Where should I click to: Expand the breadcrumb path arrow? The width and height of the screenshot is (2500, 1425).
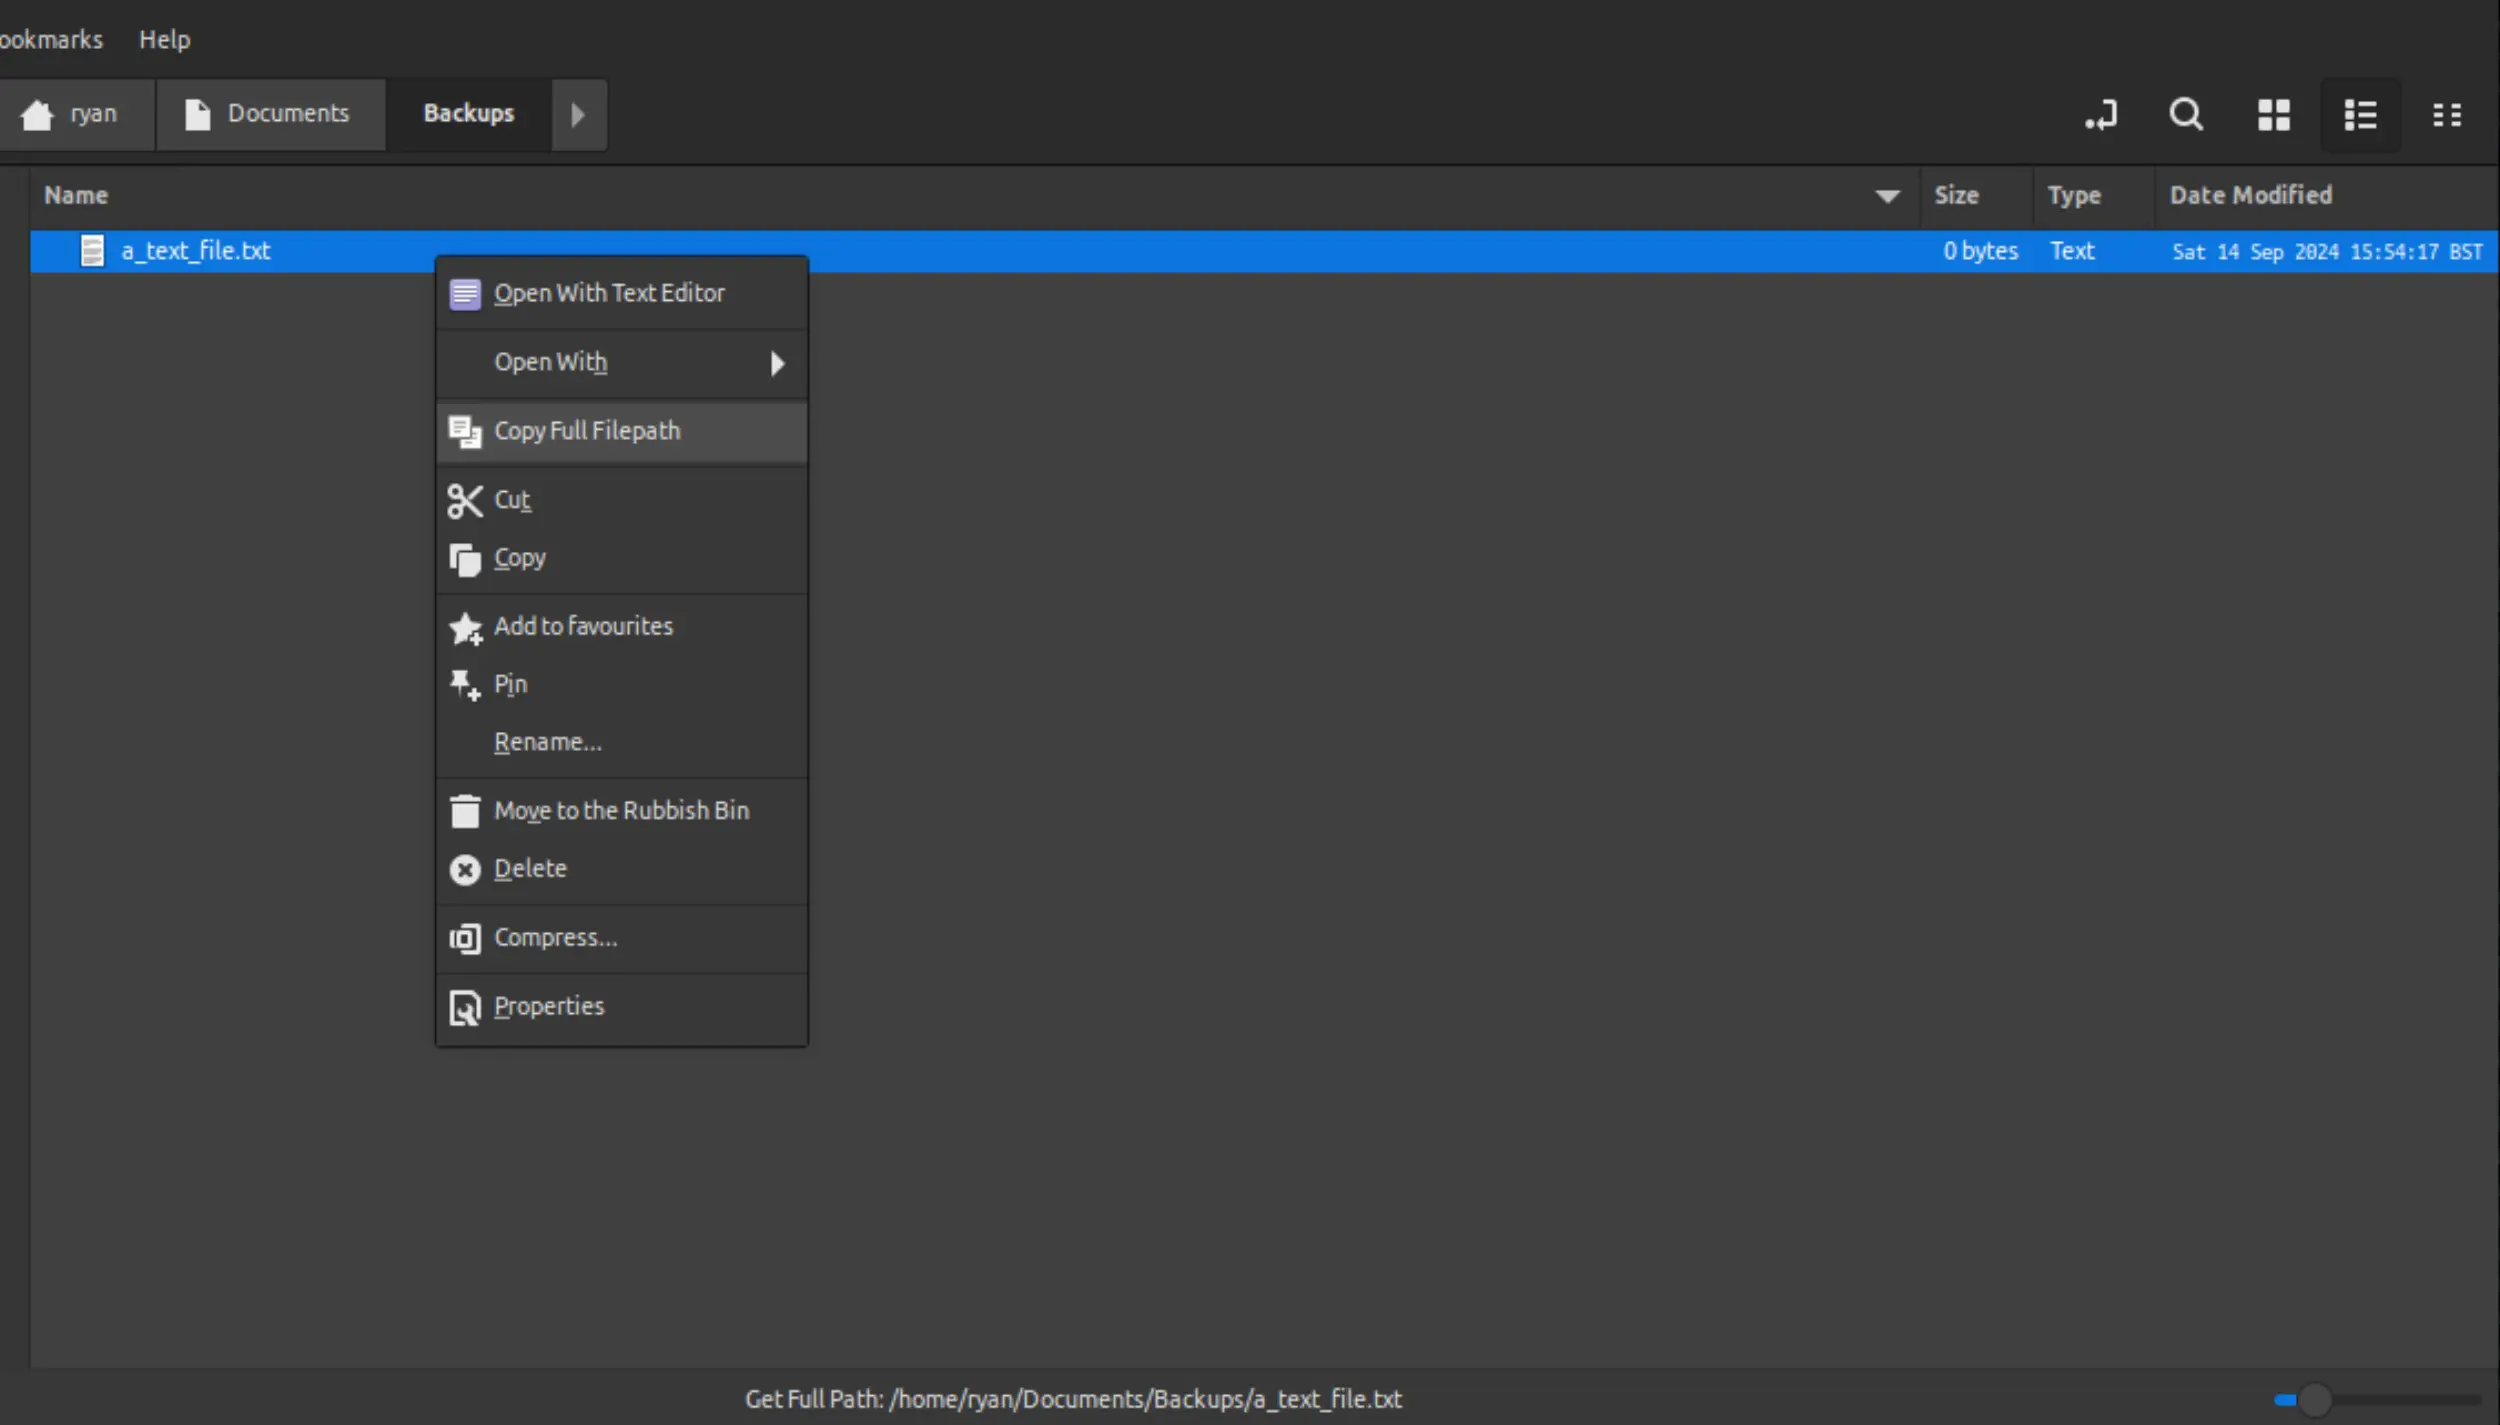click(x=579, y=114)
